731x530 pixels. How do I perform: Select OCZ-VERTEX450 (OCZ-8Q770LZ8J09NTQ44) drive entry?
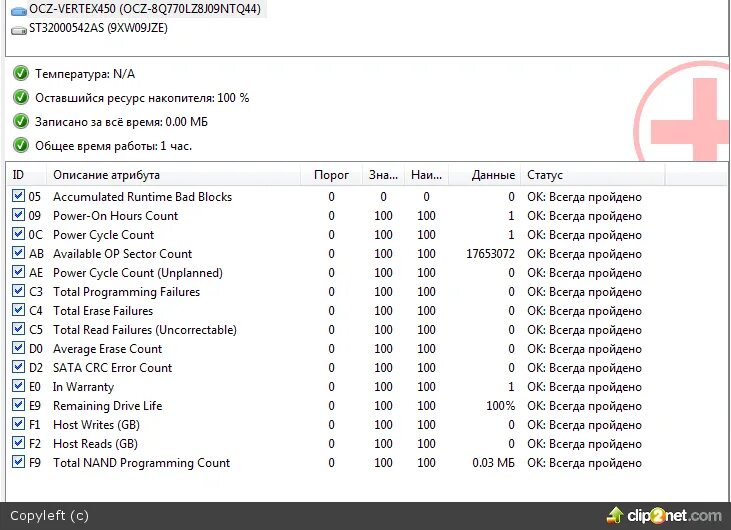pyautogui.click(x=145, y=9)
